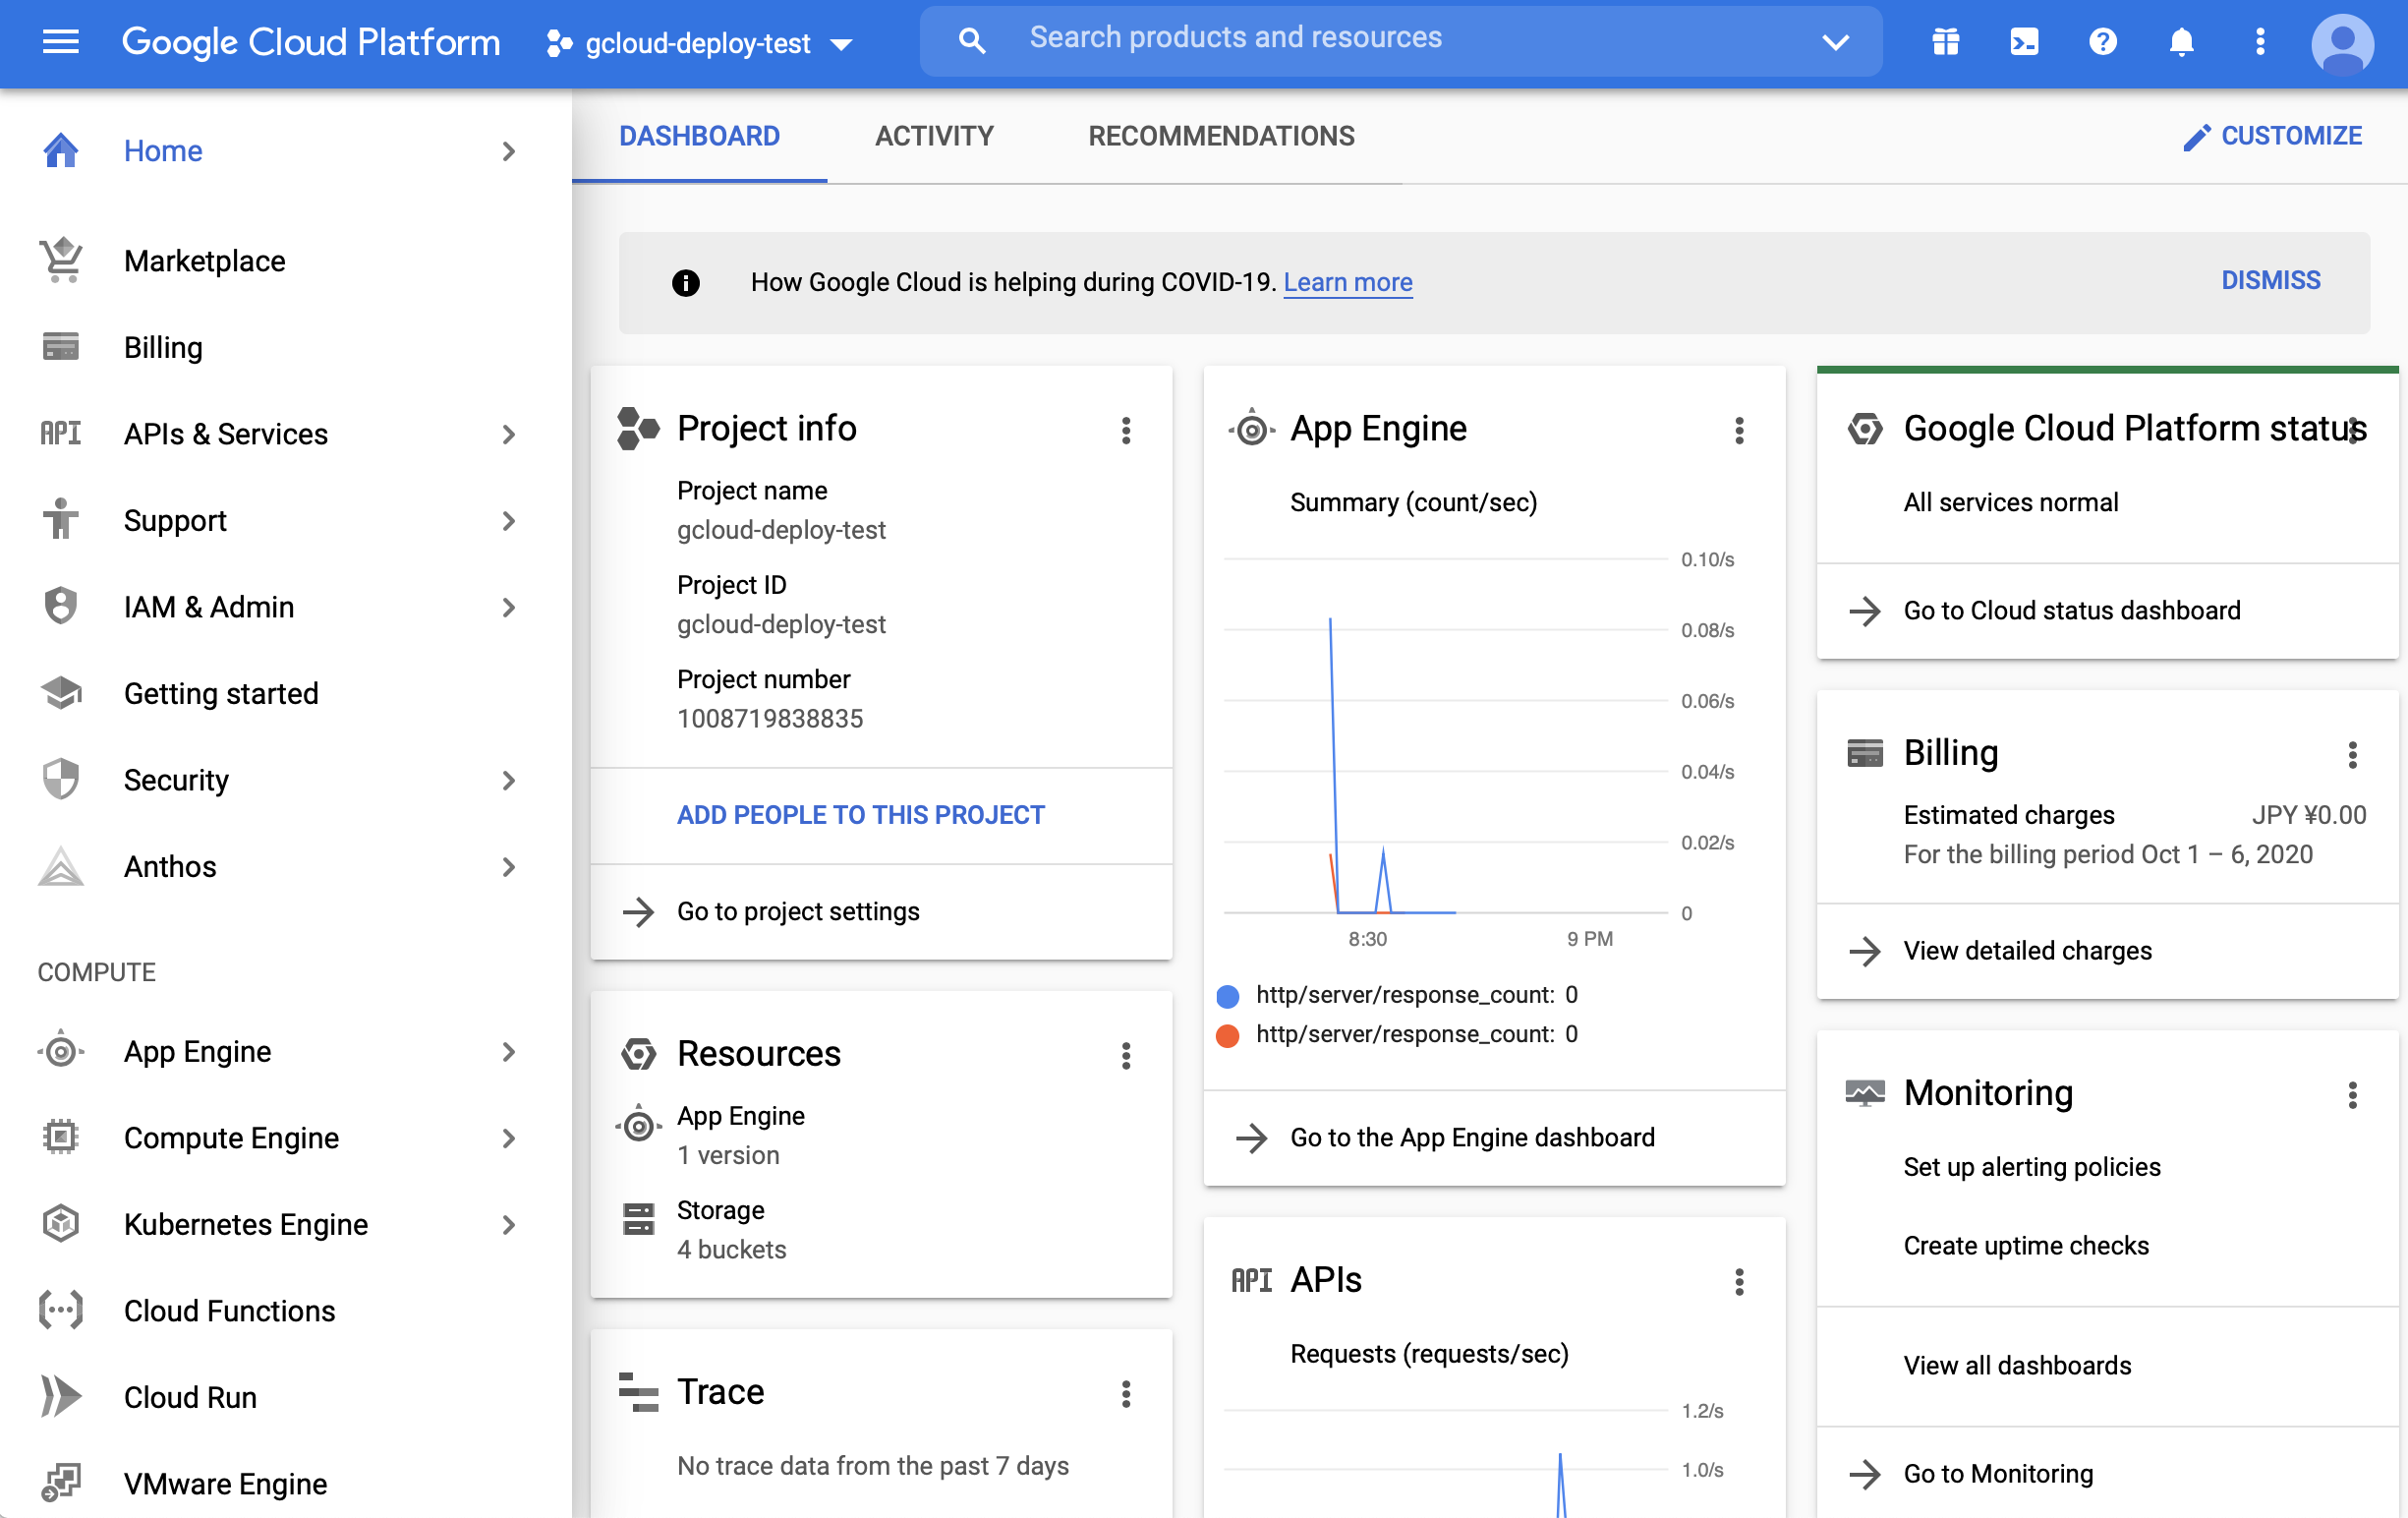2408x1518 pixels.
Task: Expand the Home submenu chevron
Action: 509,151
